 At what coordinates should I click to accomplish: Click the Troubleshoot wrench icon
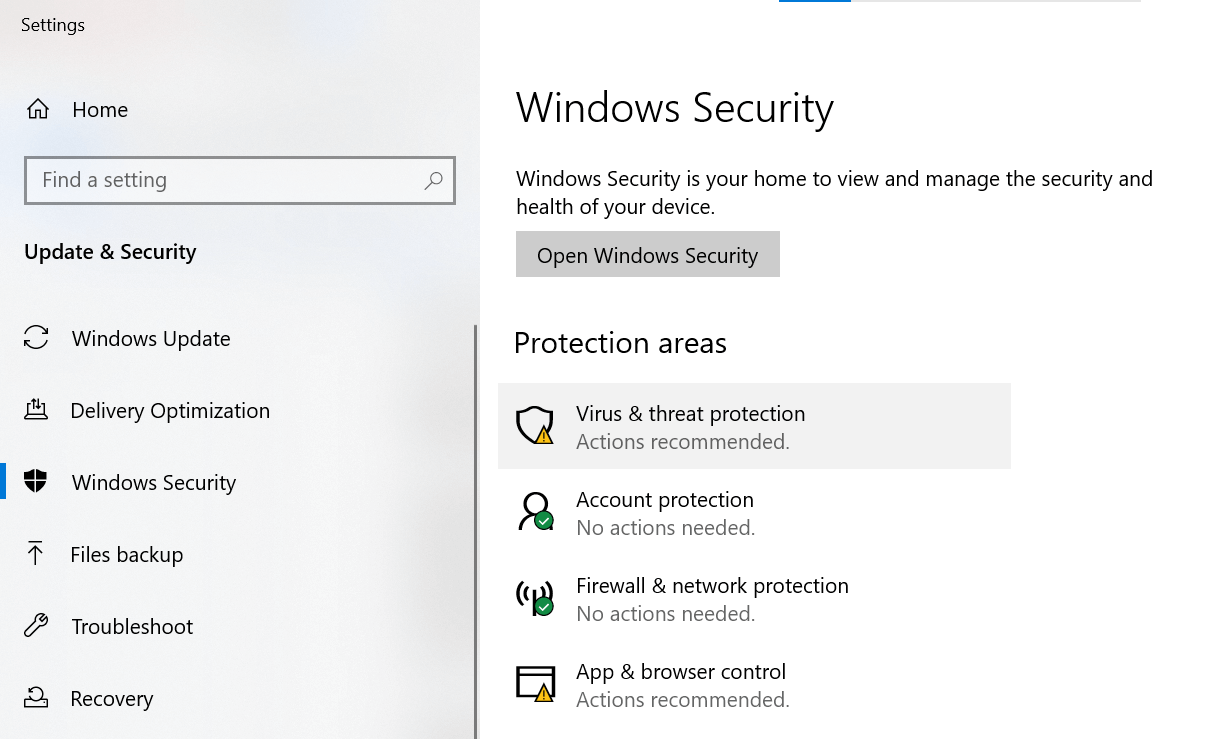(36, 626)
